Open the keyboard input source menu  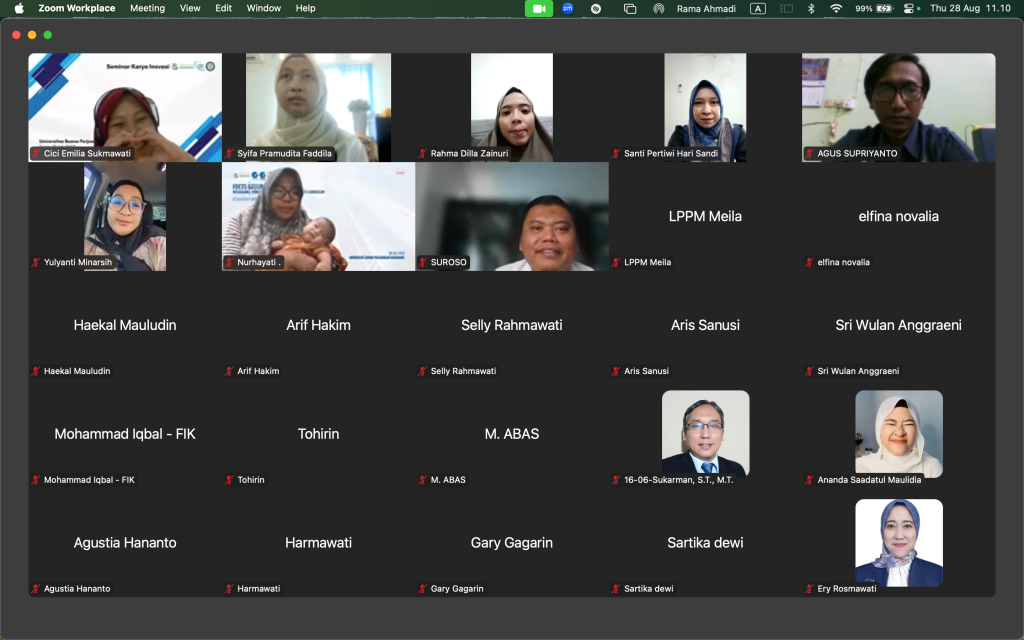pyautogui.click(x=758, y=8)
